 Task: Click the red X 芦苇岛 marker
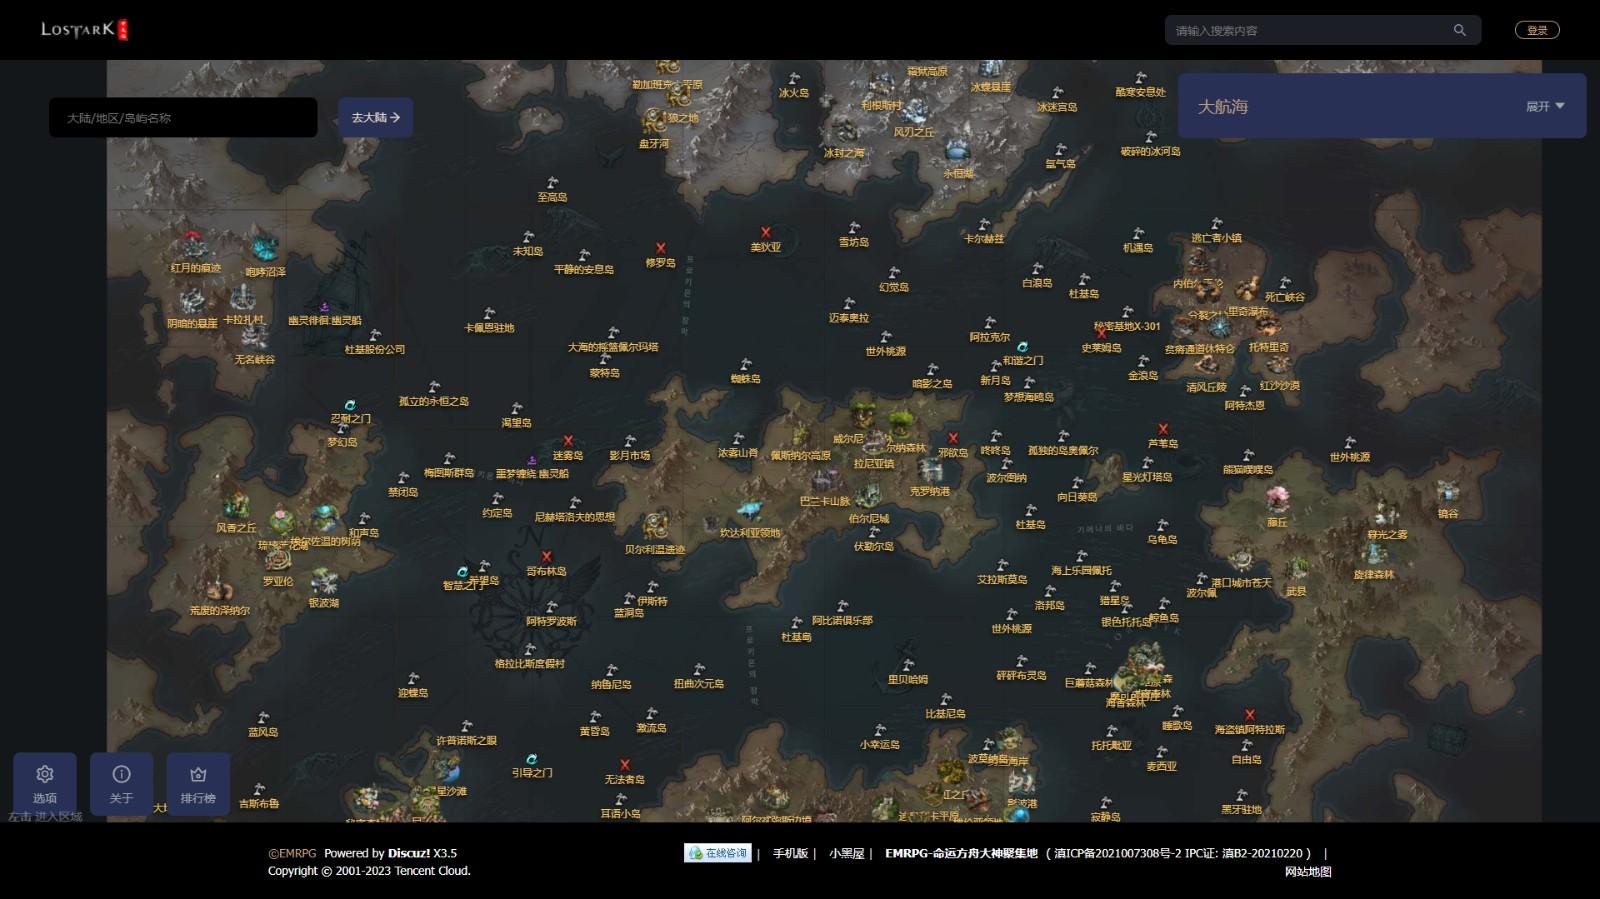tap(1163, 429)
